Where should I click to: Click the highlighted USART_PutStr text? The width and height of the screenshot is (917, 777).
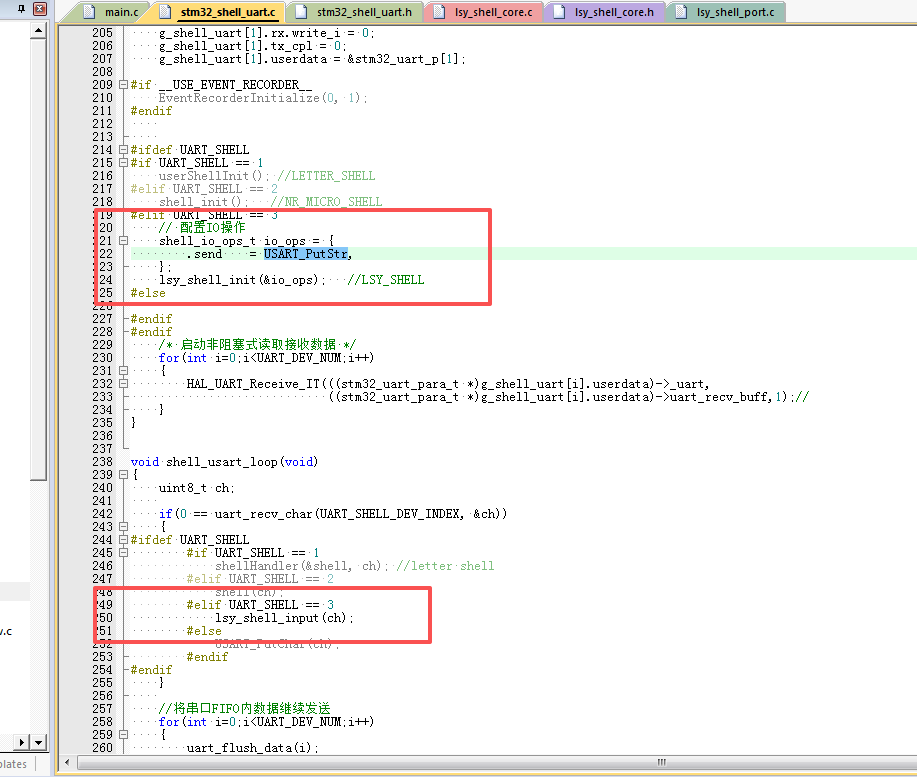305,254
